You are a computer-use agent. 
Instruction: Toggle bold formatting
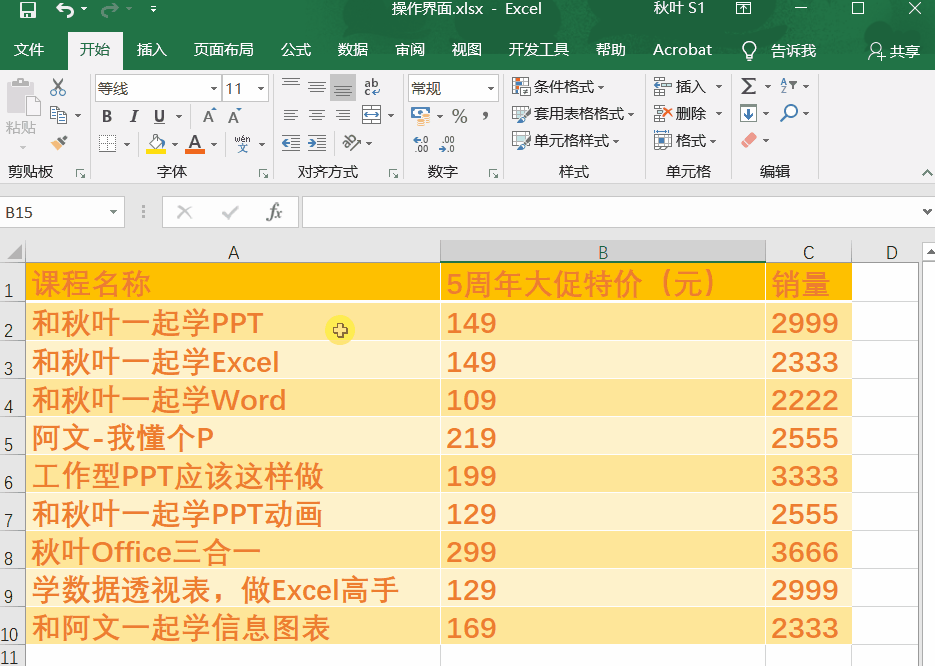click(x=107, y=116)
